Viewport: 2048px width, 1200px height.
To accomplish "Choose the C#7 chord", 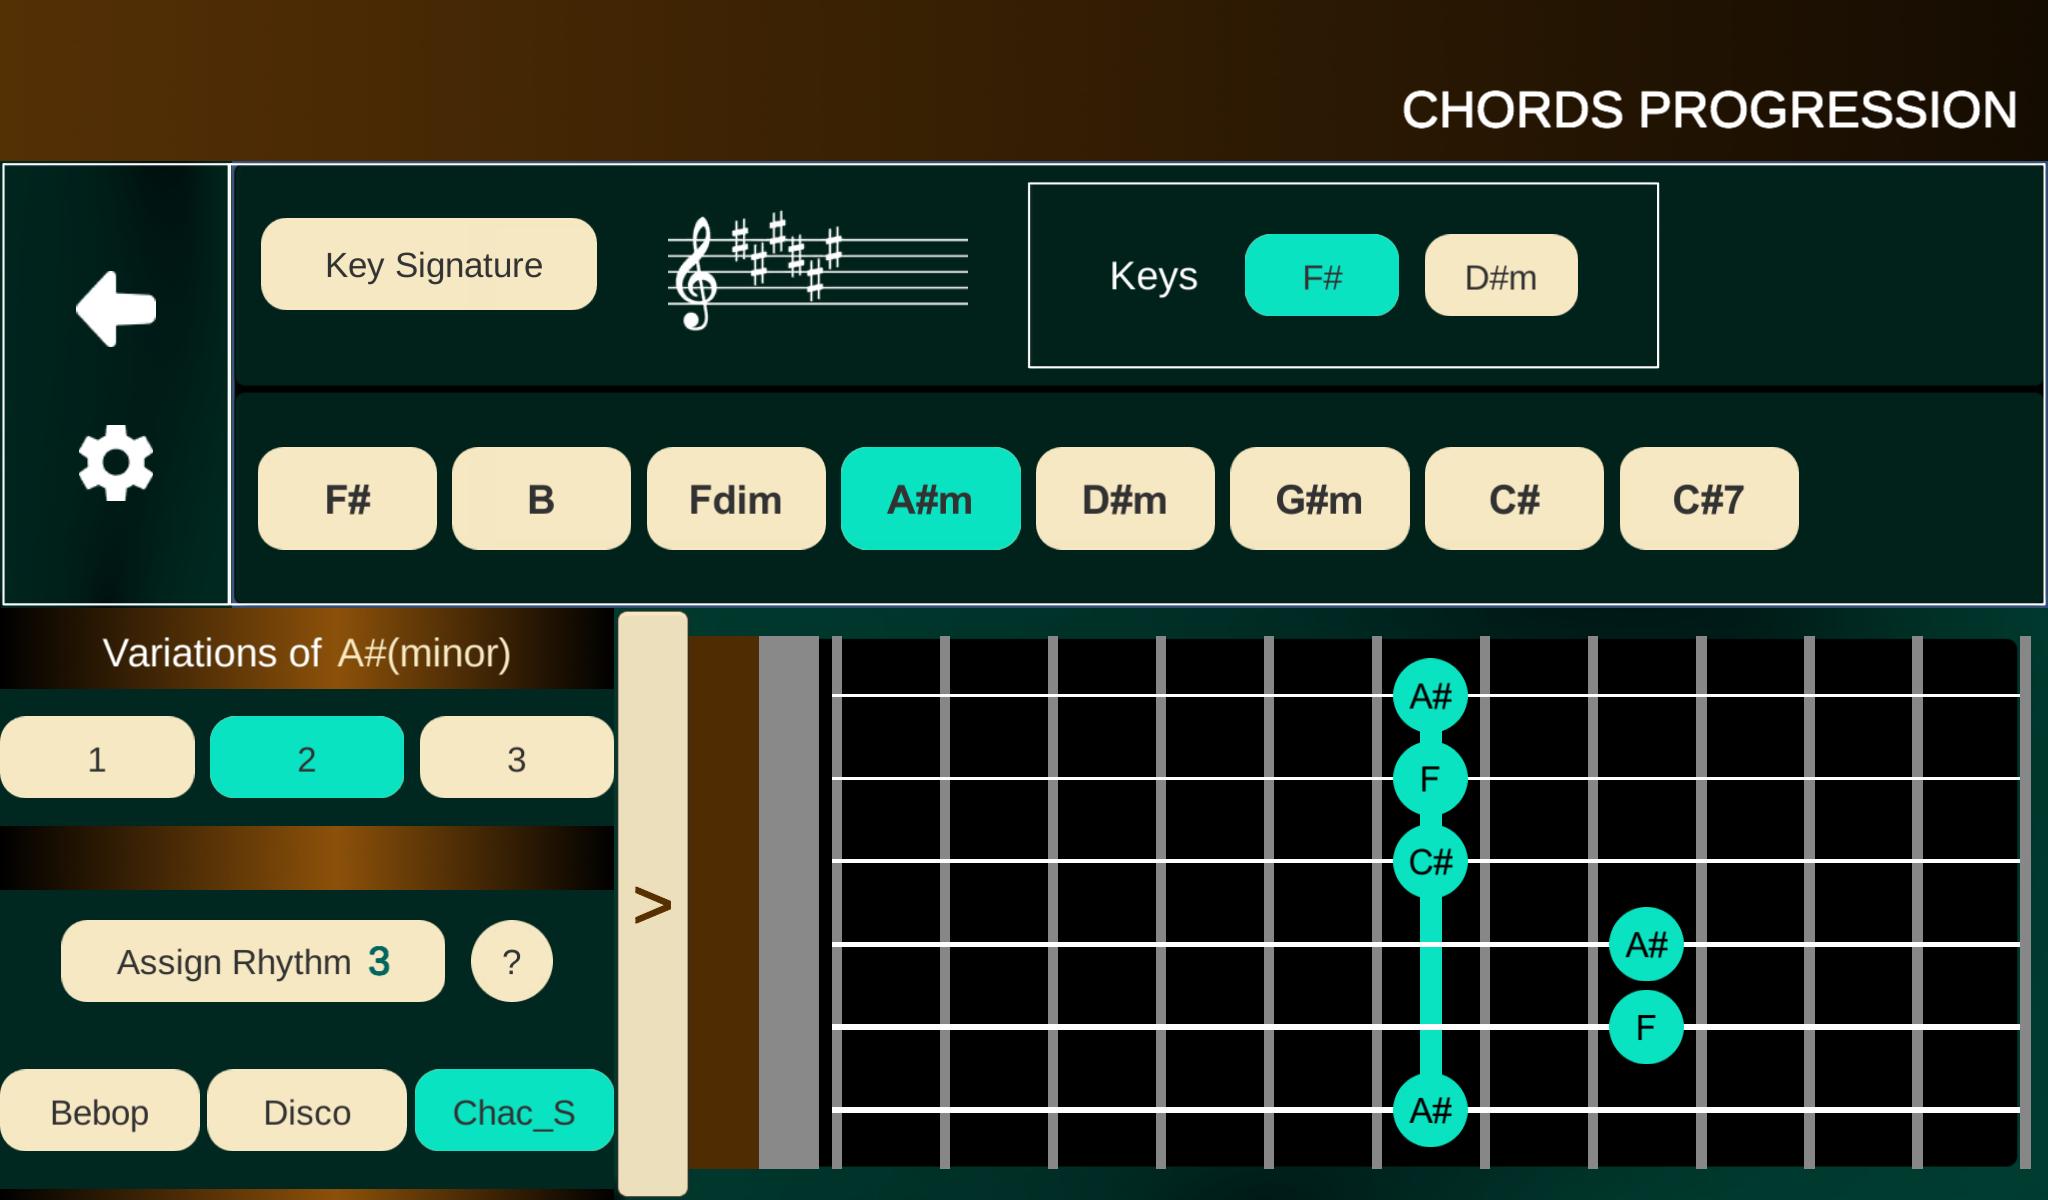I will click(x=1709, y=498).
